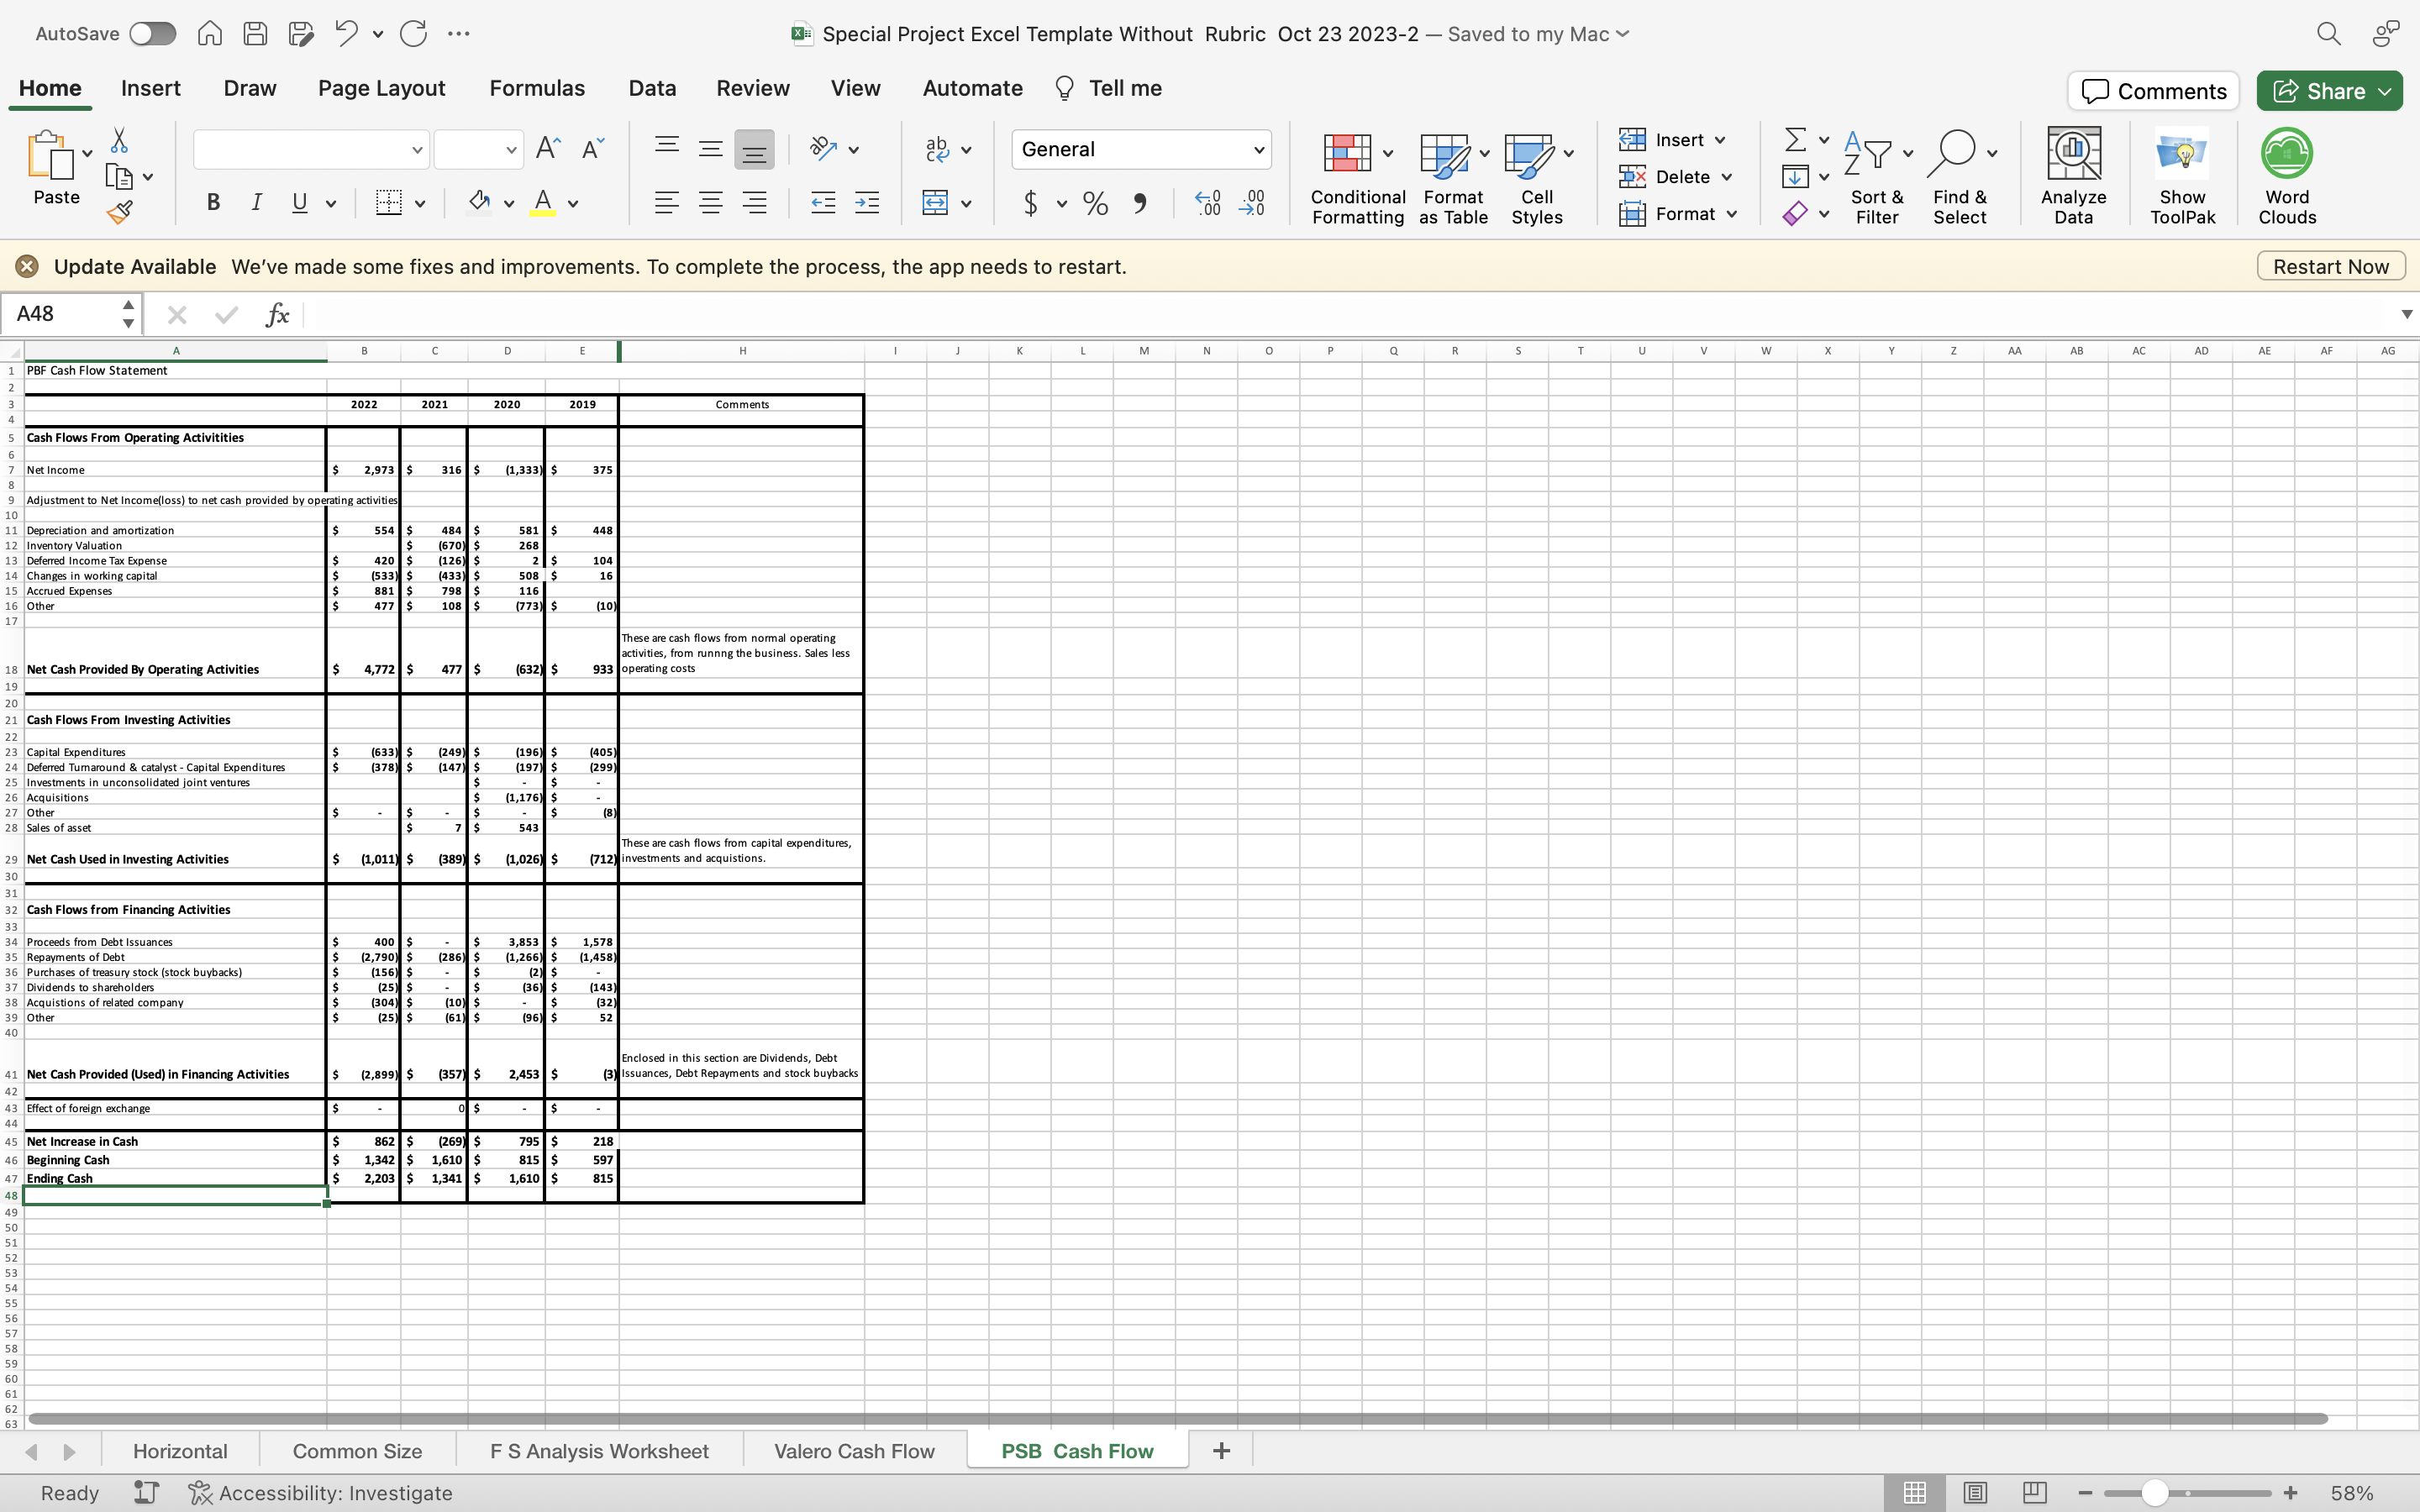2420x1512 pixels.
Task: Expand the Format cells dropdown arrow
Action: pos(1731,214)
